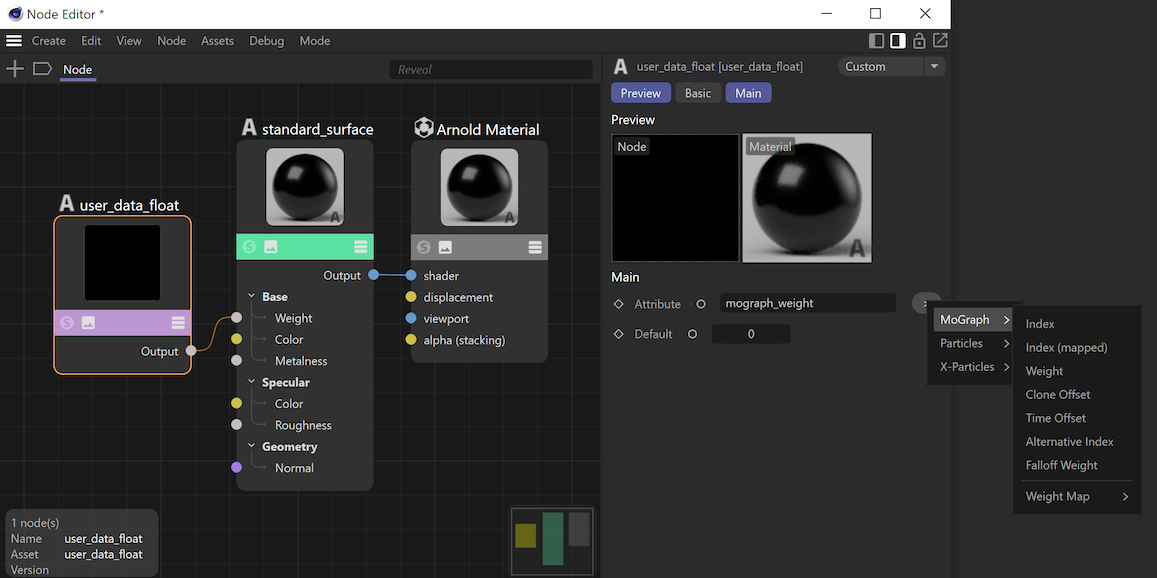Viewport: 1157px width, 578px height.
Task: Toggle Default keyframe diamond
Action: (x=618, y=334)
